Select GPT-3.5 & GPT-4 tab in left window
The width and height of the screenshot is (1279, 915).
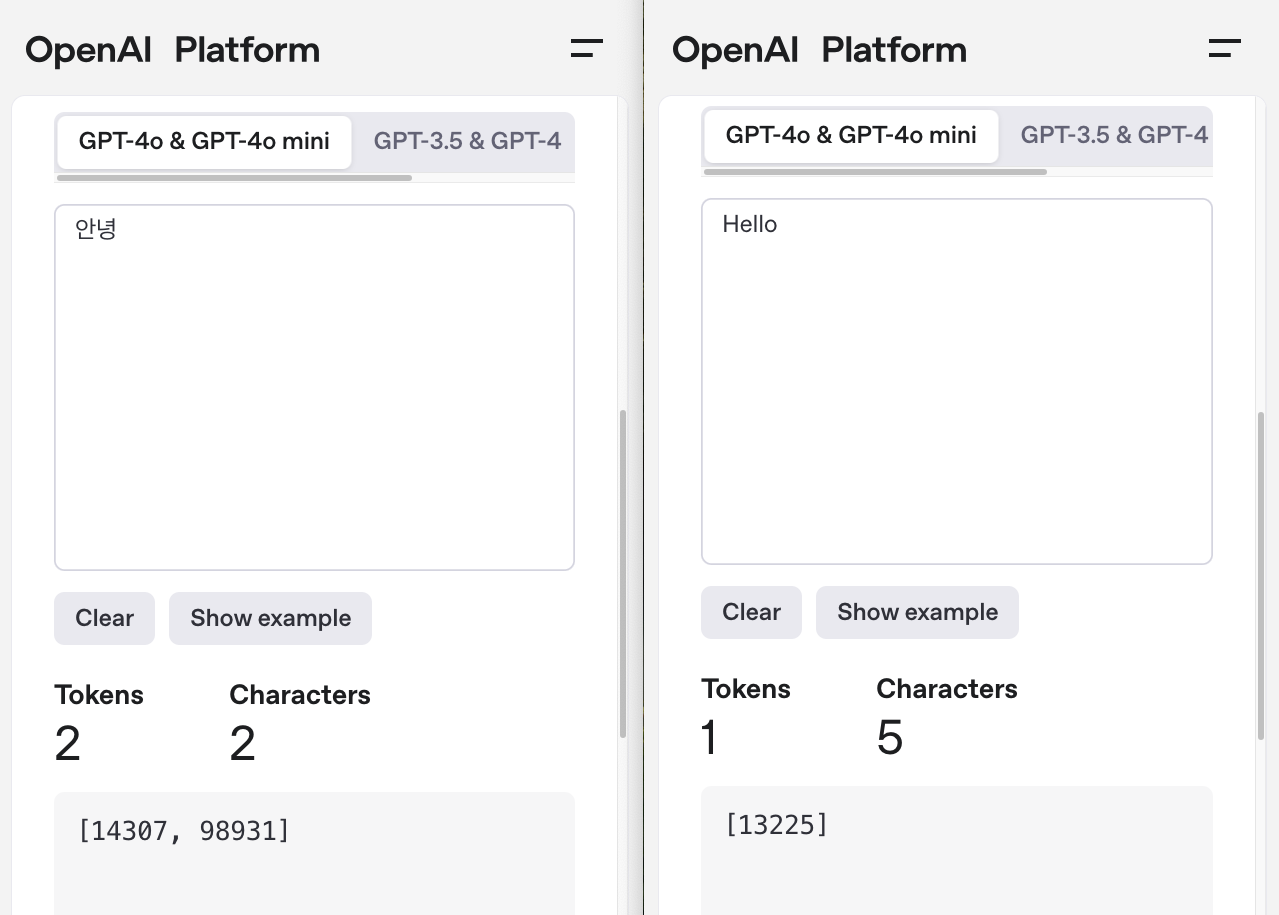[x=467, y=141]
